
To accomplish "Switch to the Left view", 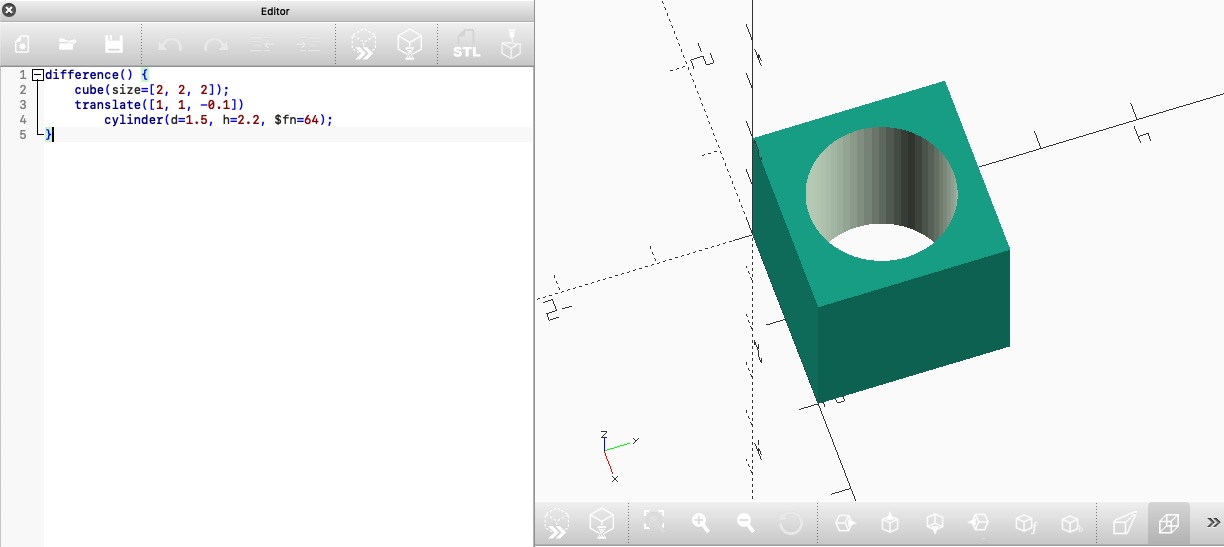I will click(979, 523).
